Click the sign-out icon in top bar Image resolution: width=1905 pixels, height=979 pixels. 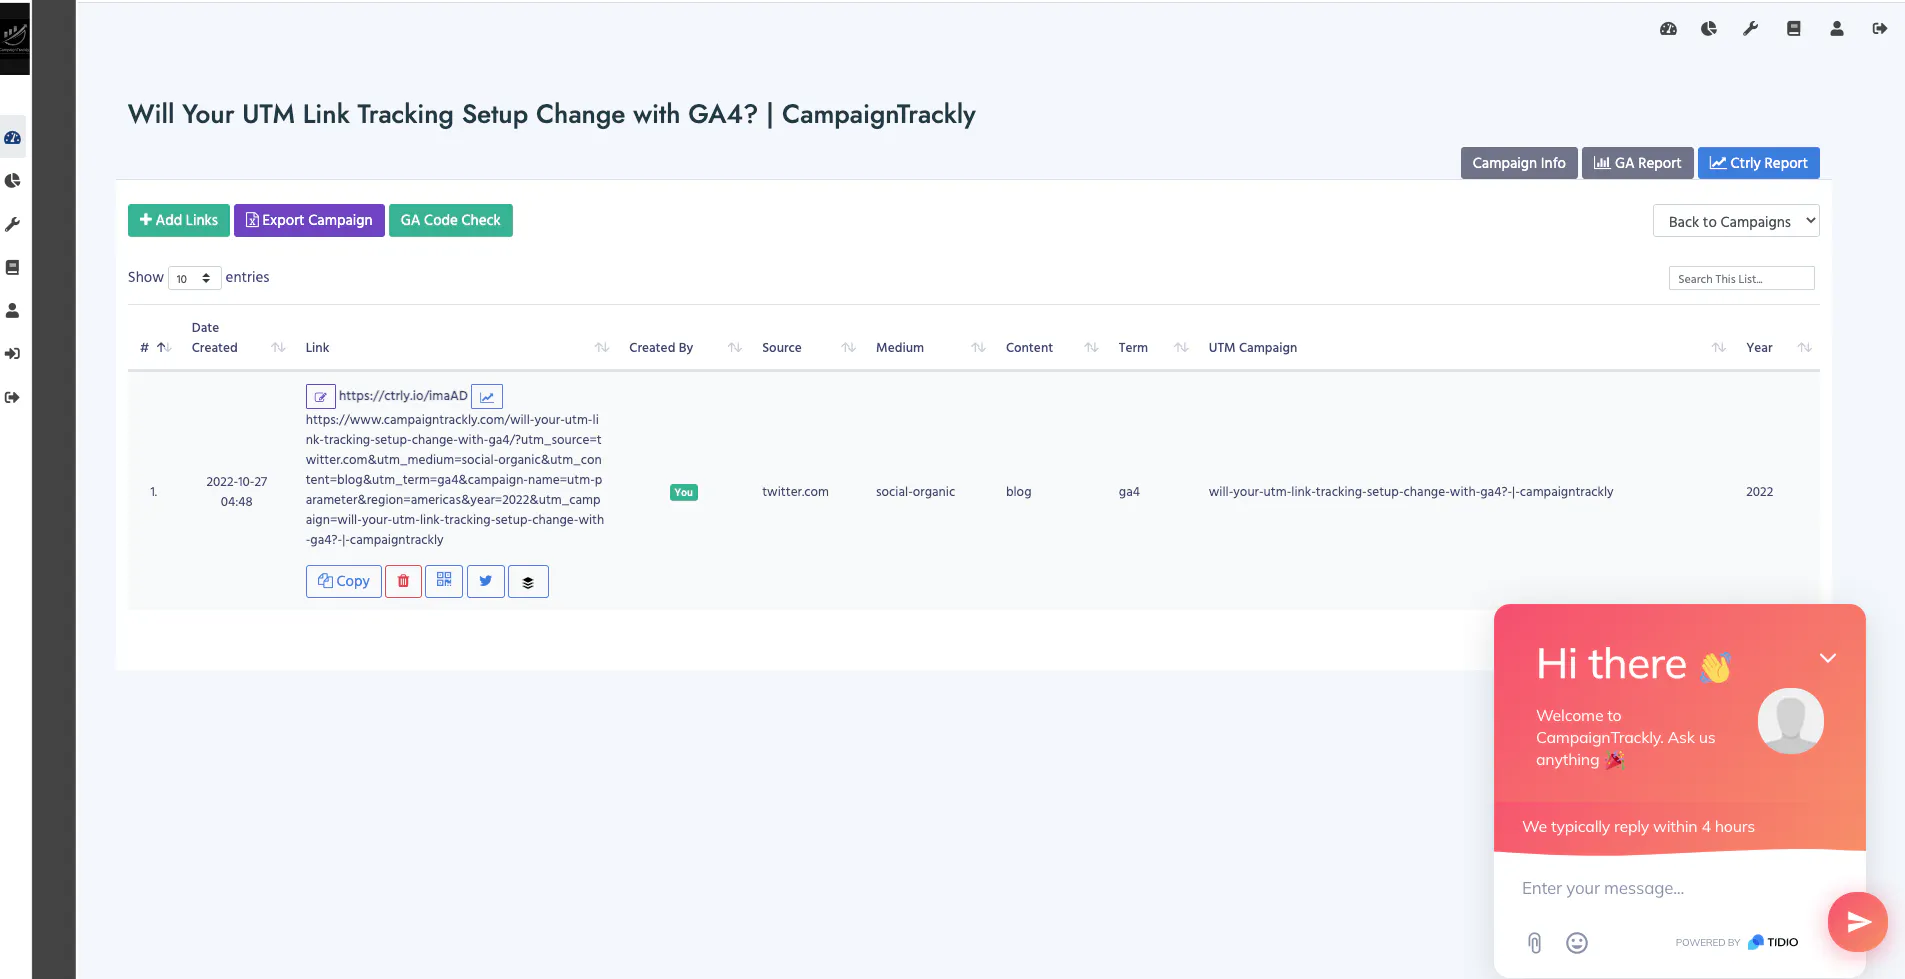(1880, 29)
